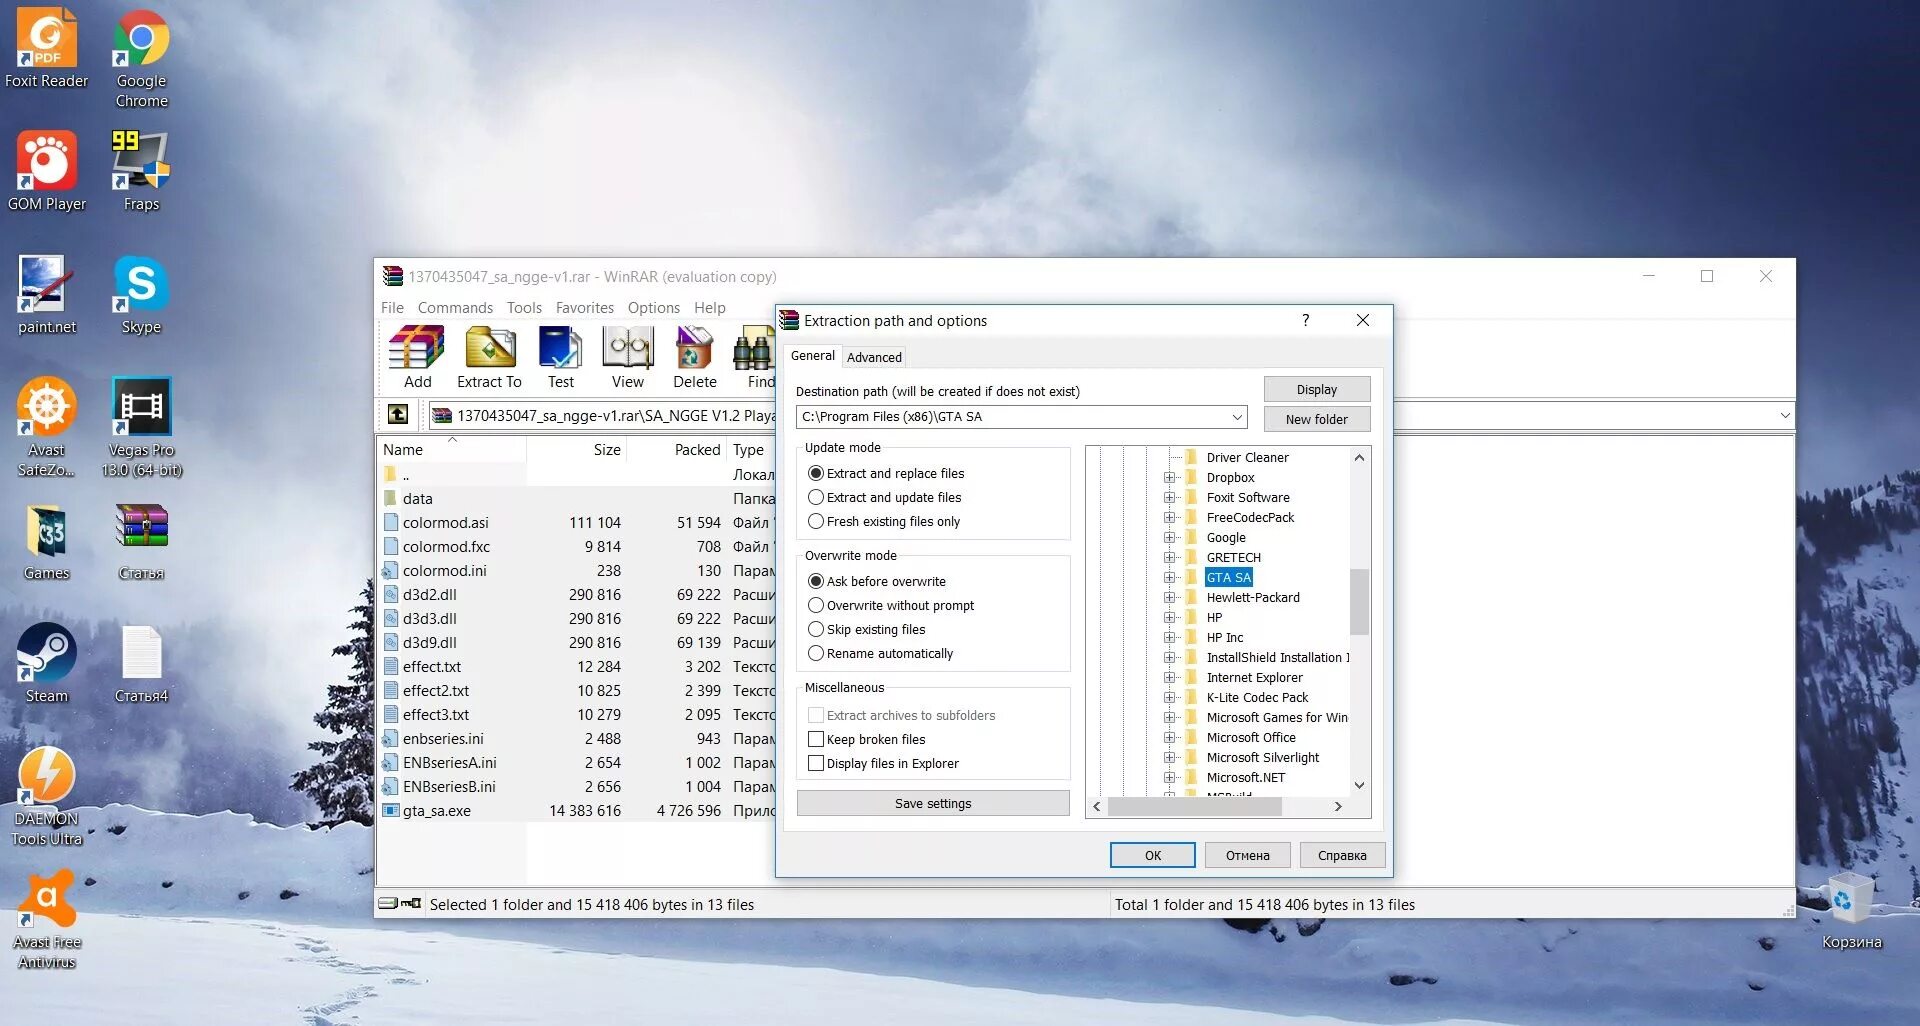The image size is (1920, 1026).
Task: Click the Display button
Action: click(1316, 389)
